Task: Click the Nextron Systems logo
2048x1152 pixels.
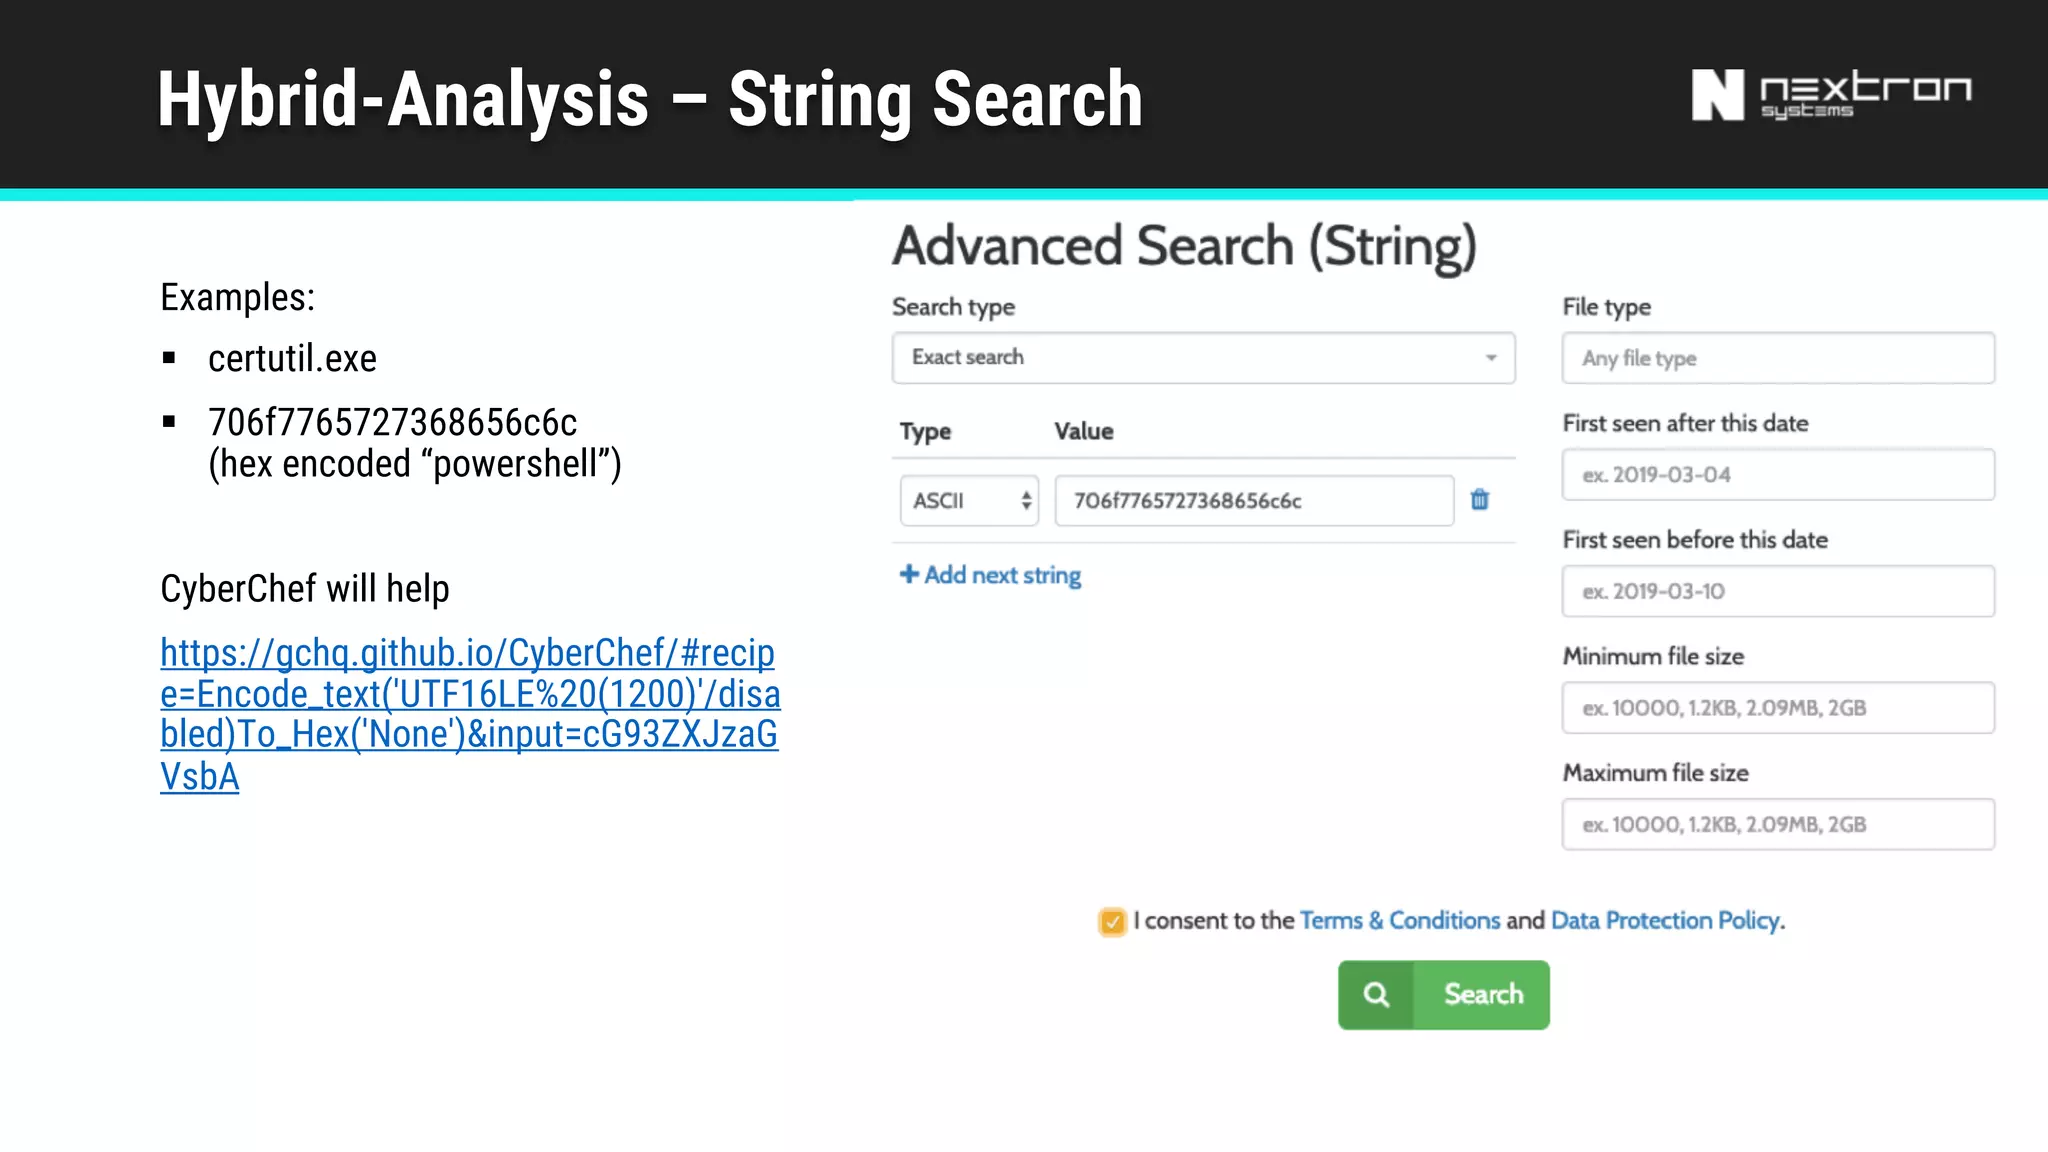Action: 1831,96
